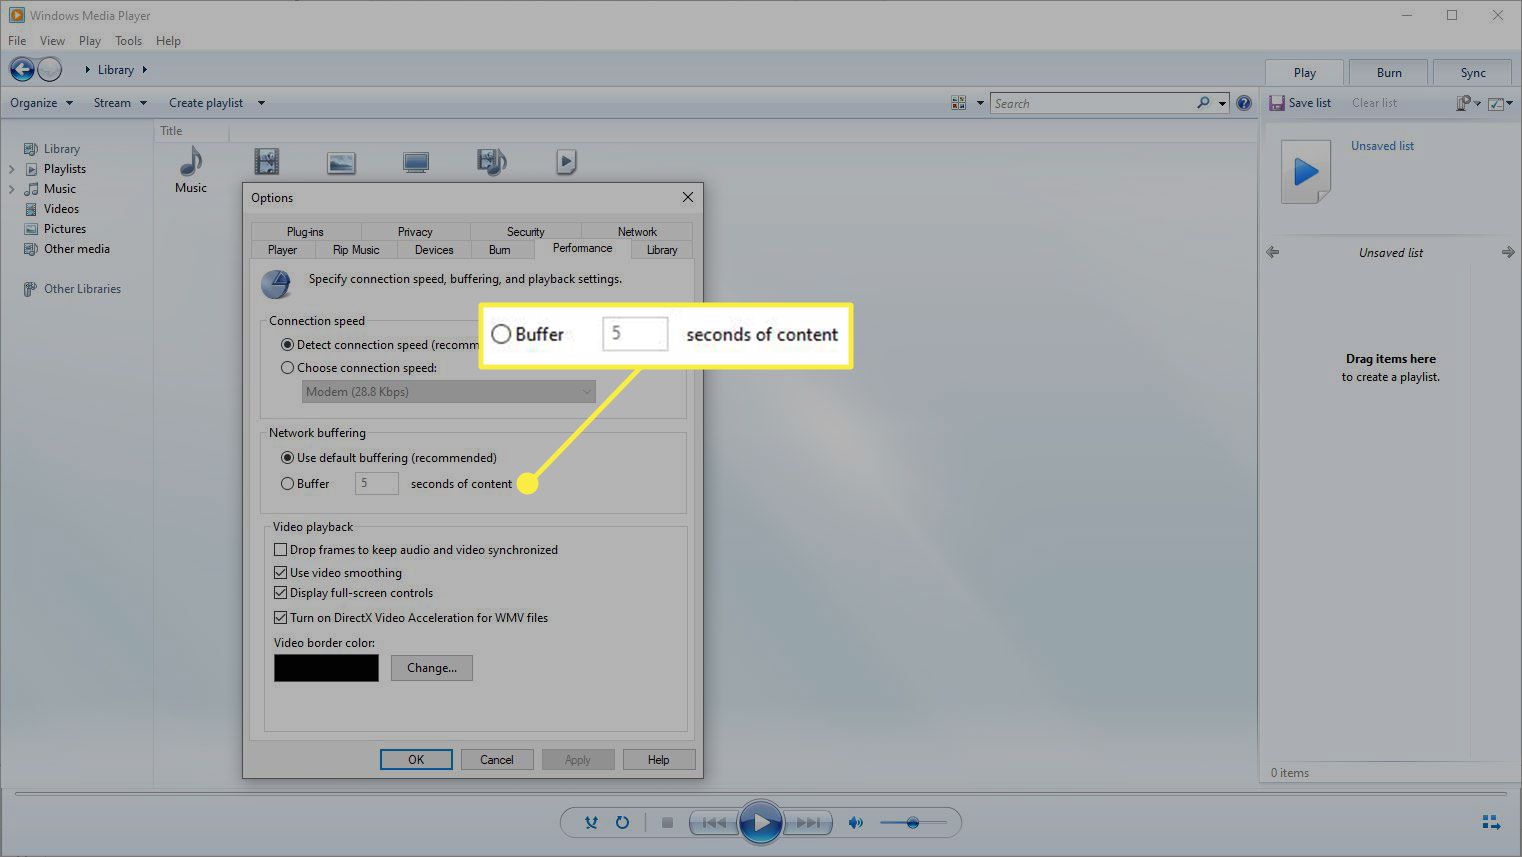Select the Buffer seconds radio button

[x=287, y=484]
